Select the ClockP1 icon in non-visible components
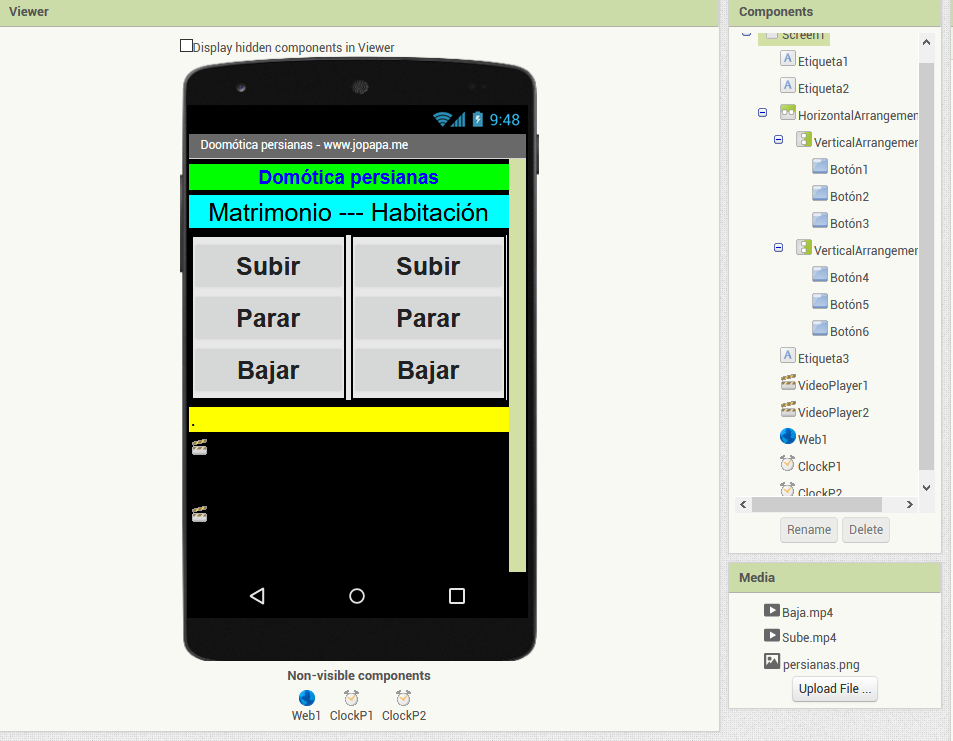The height and width of the screenshot is (741, 953). click(x=351, y=698)
